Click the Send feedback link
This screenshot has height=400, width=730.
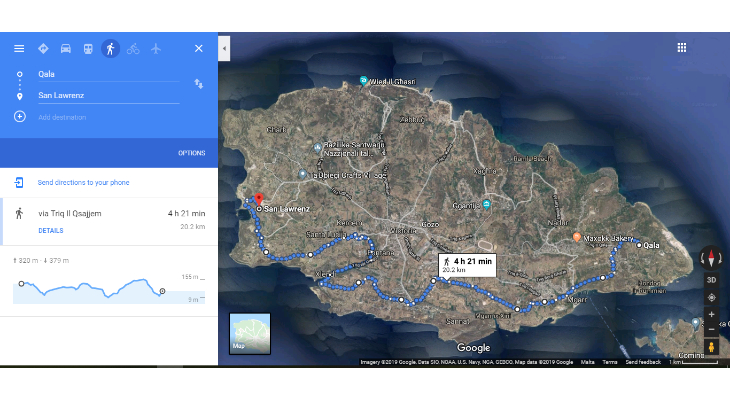(643, 362)
